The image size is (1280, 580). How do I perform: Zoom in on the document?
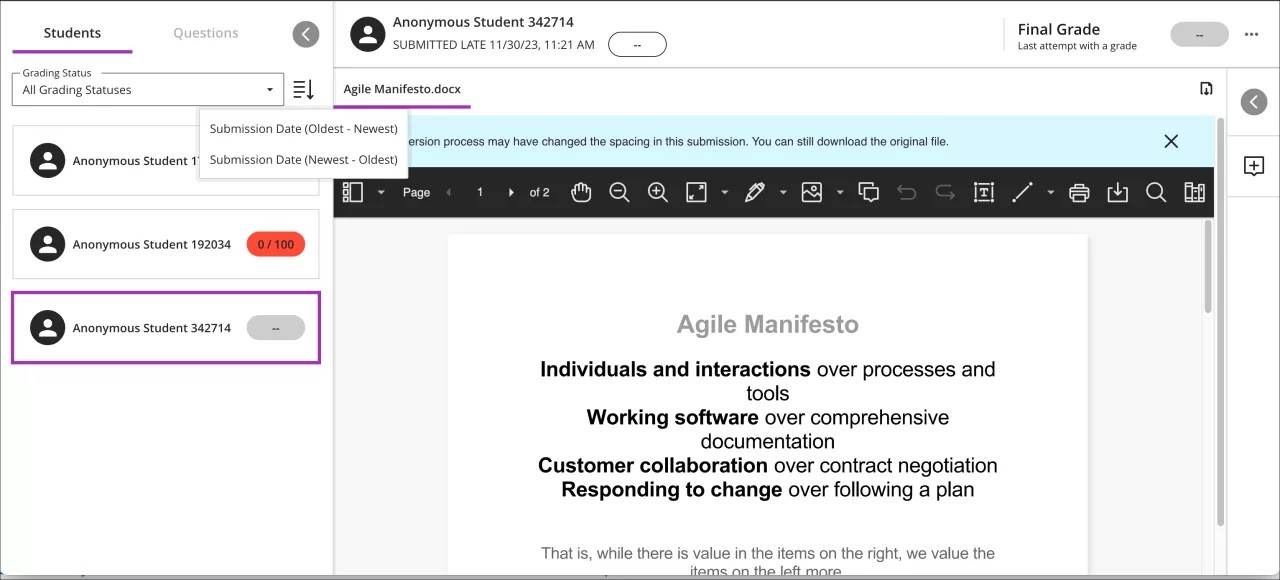658,191
